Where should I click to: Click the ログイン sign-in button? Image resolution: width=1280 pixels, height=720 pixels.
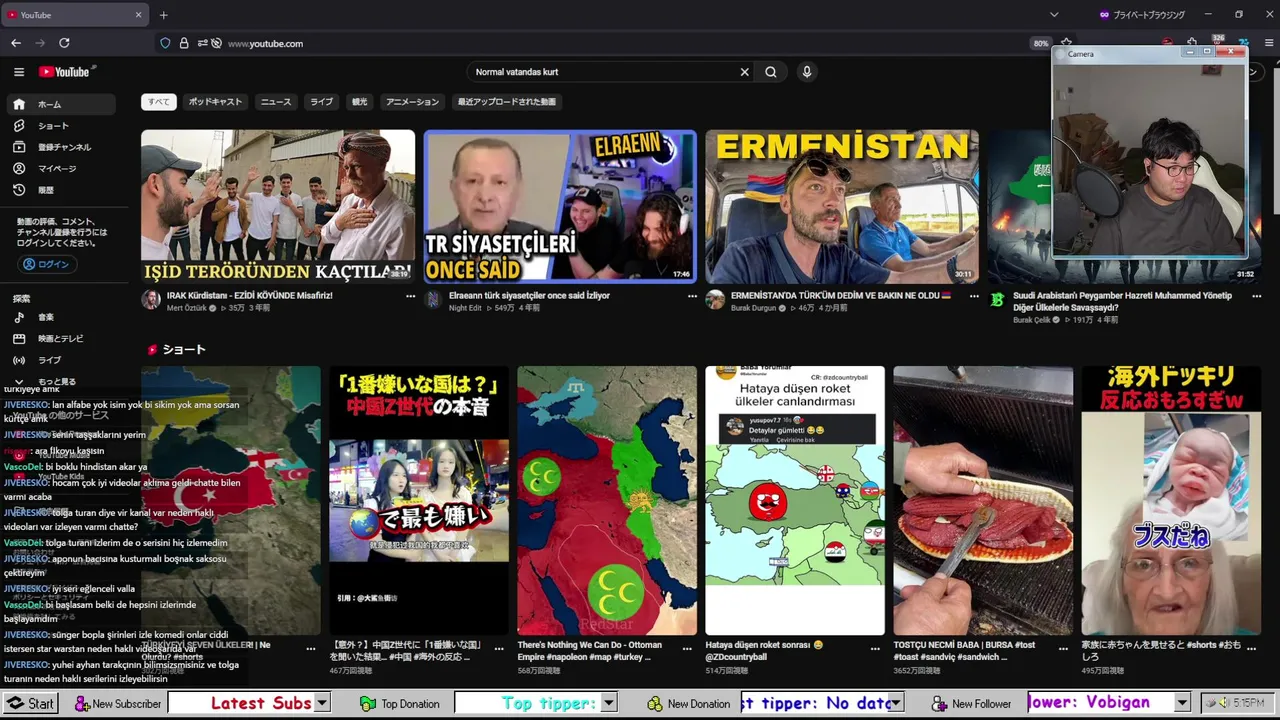click(x=46, y=264)
